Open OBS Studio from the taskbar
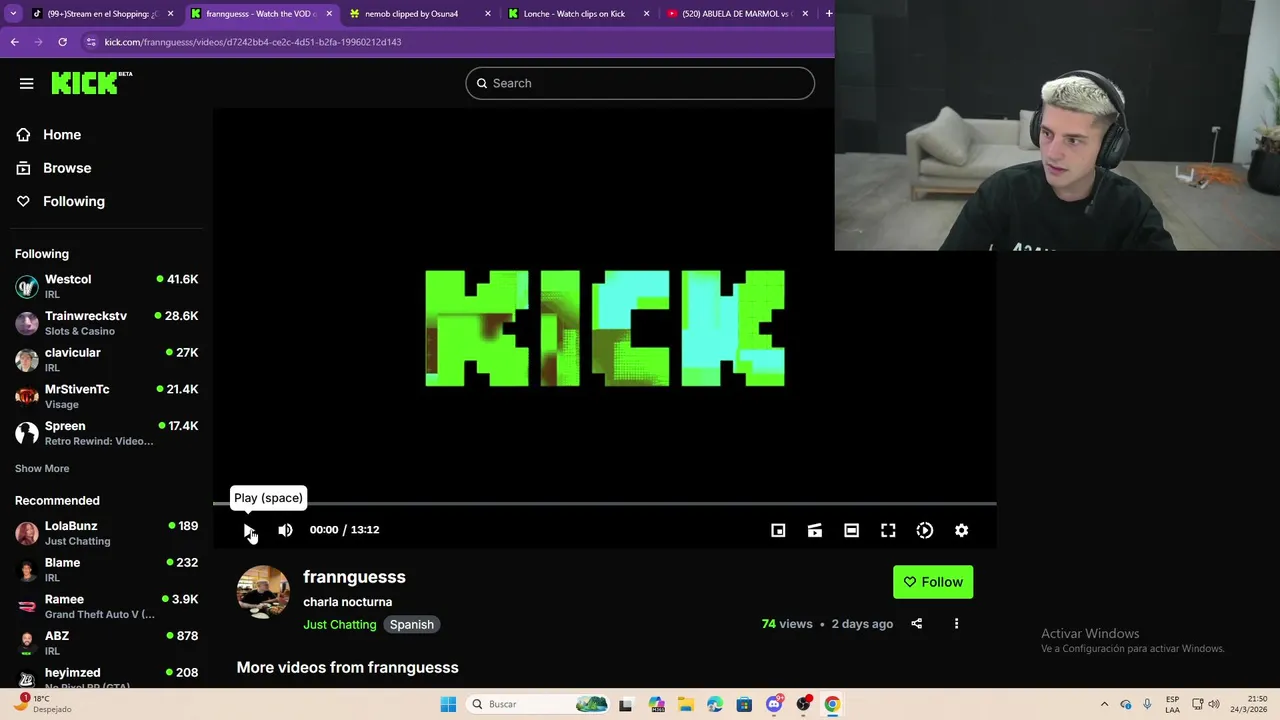 click(x=803, y=704)
